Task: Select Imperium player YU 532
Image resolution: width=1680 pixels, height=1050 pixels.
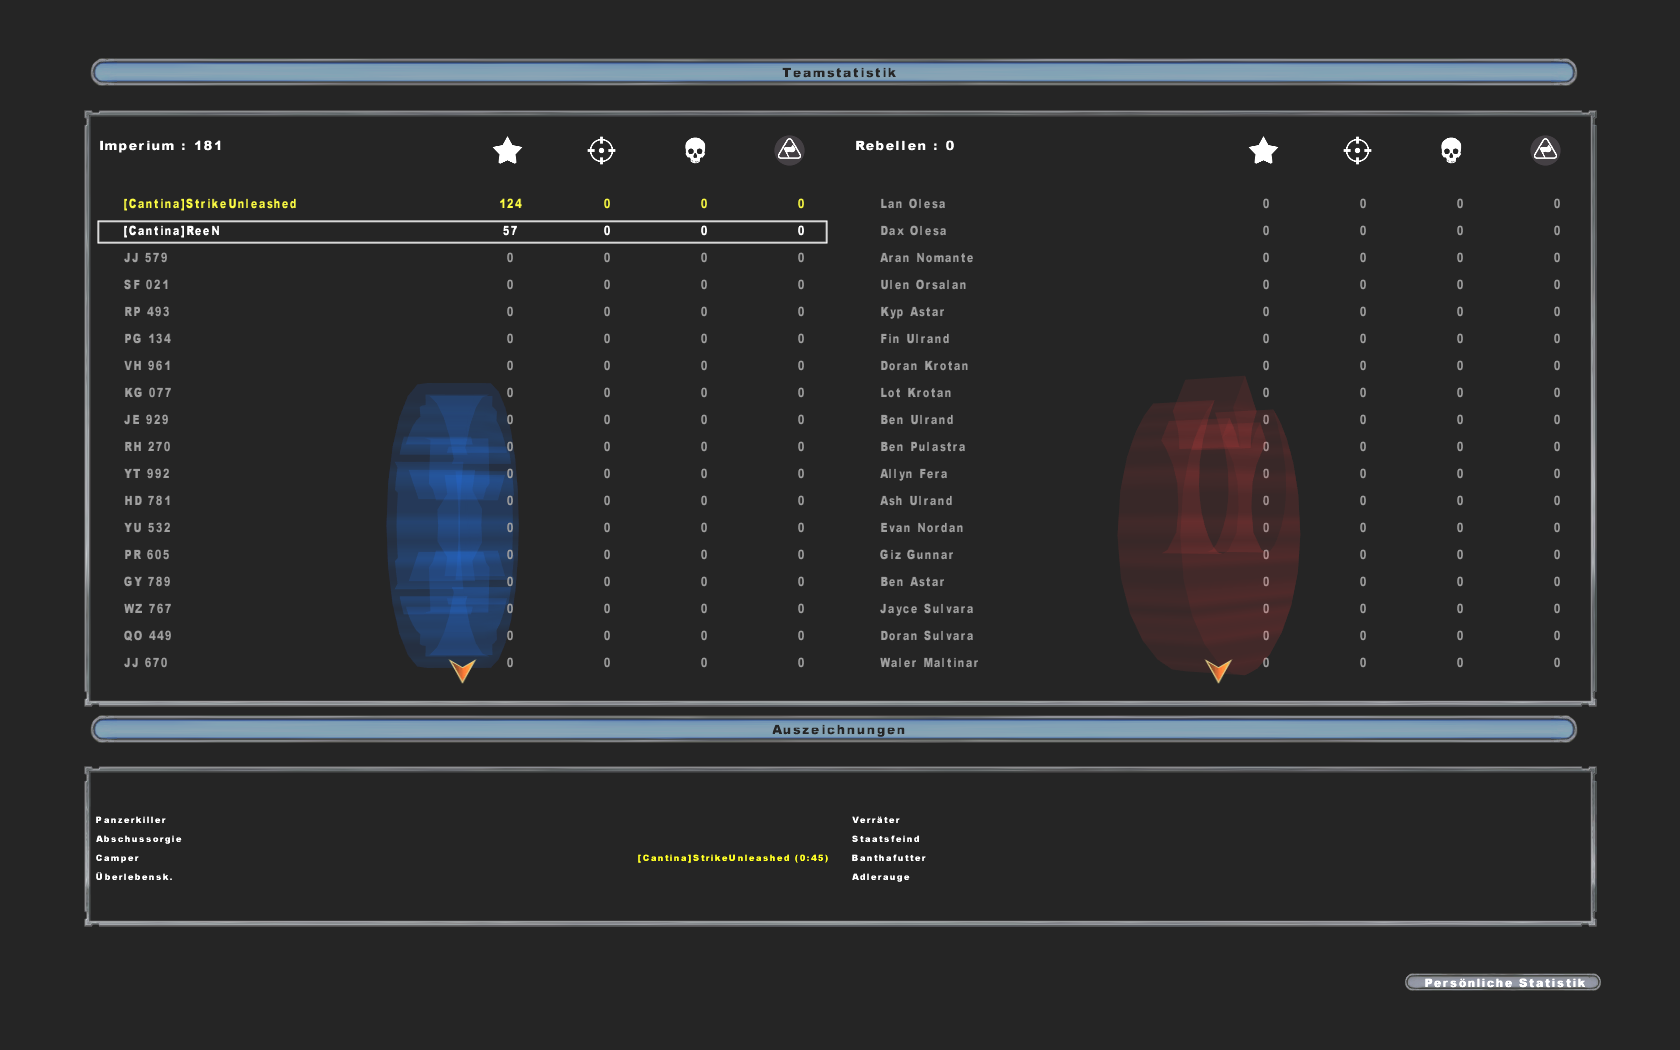Action: [x=148, y=528]
